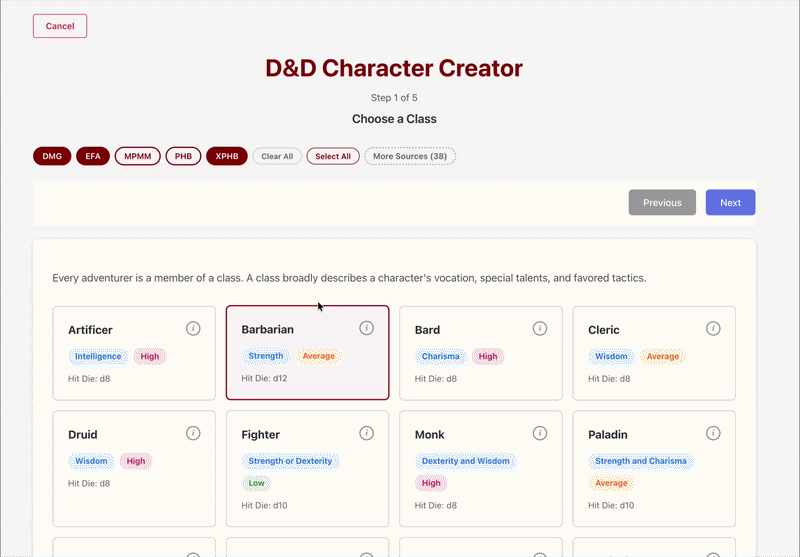The image size is (800, 557).
Task: Select the Bard class card
Action: coord(481,353)
